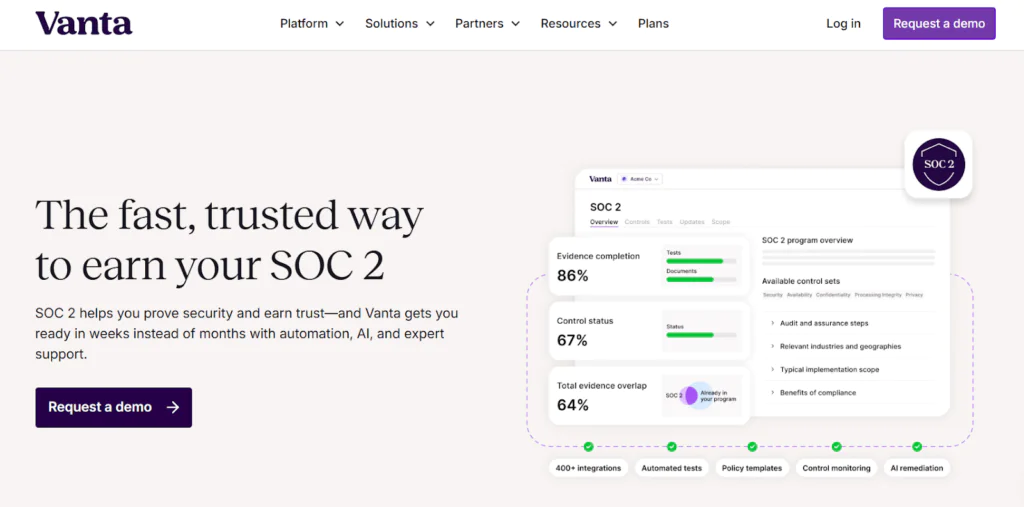Screen dimensions: 1024x507
Task: Open the Resources dropdown
Action: (x=579, y=24)
